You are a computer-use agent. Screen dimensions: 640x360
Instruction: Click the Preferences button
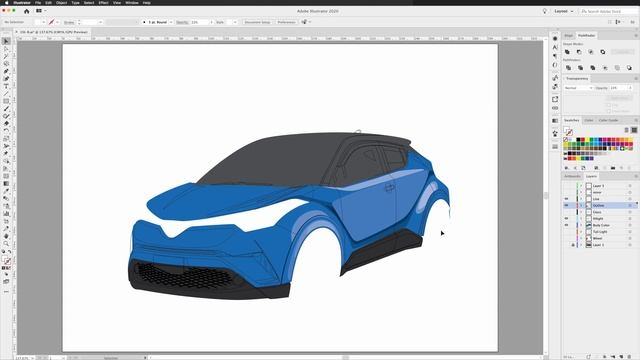(287, 22)
